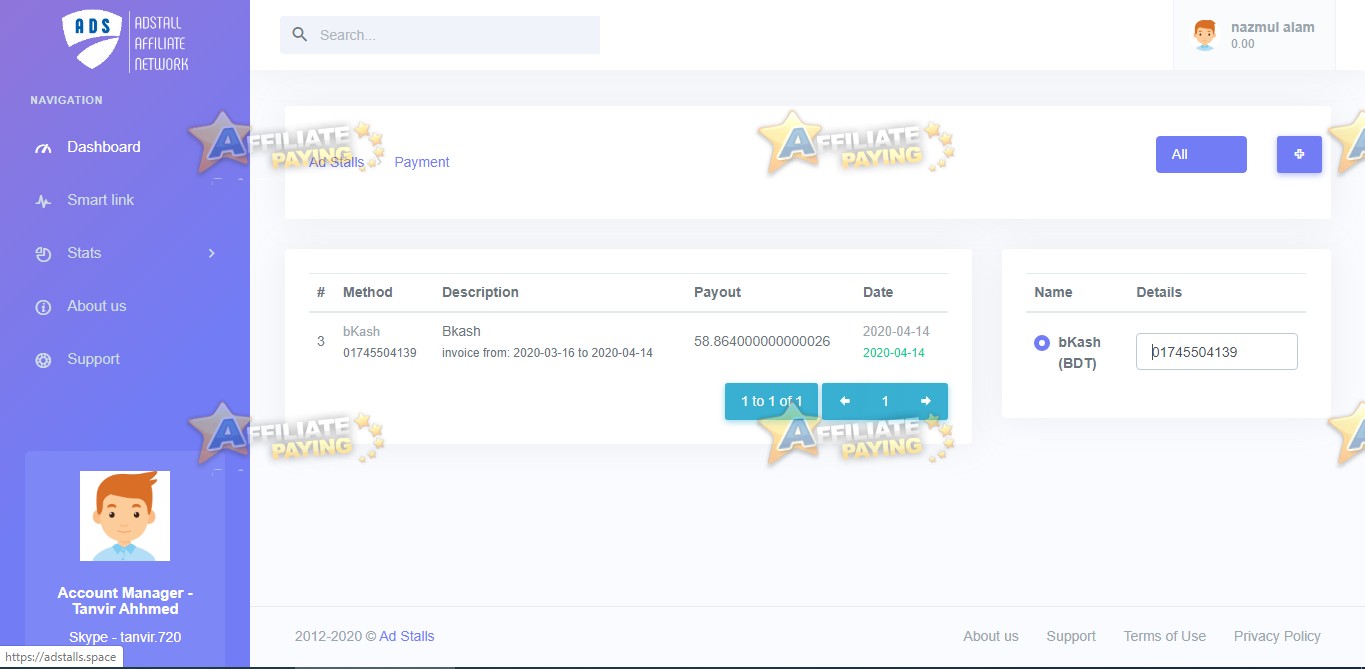Click the account manager avatar image
The image size is (1365, 669).
click(125, 516)
